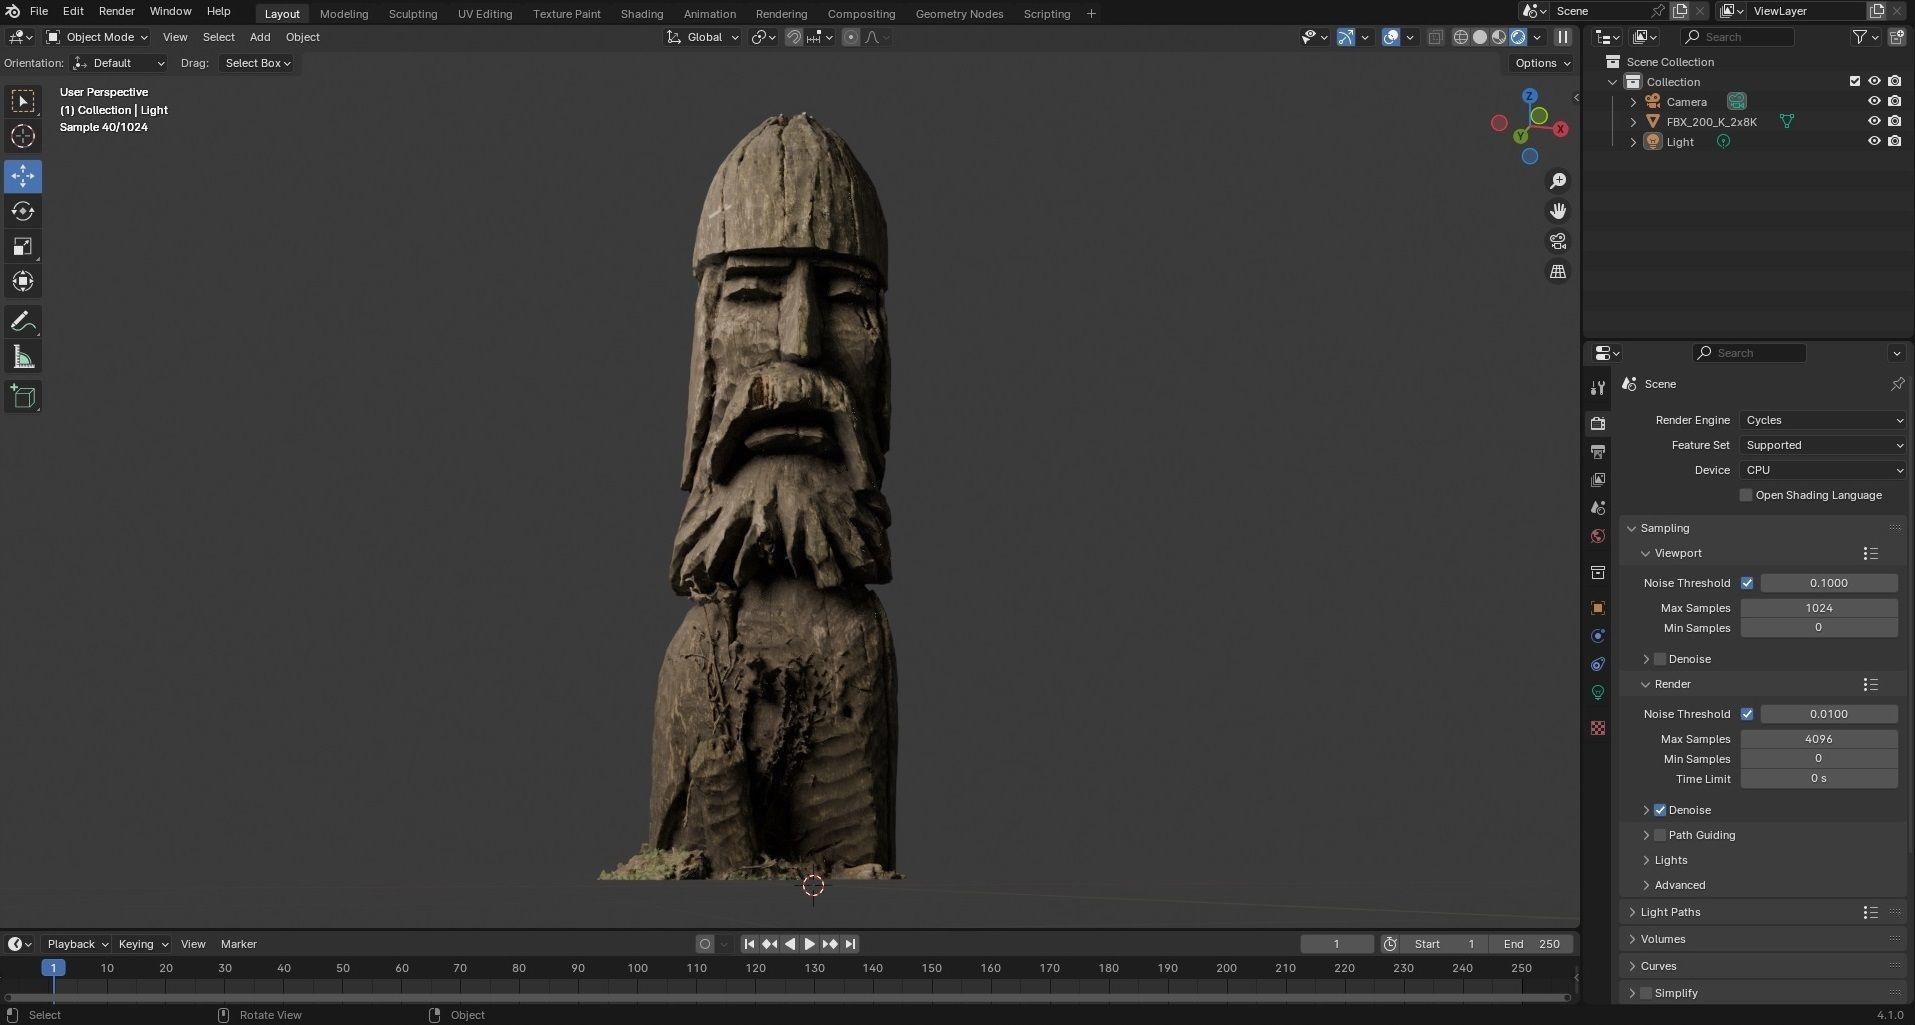The height and width of the screenshot is (1025, 1915).
Task: Select the Add Cube tool
Action: coord(23,397)
